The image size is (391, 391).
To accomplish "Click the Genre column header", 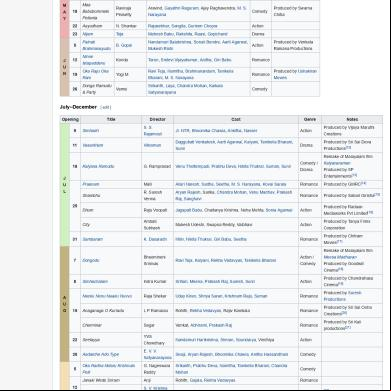I will 310,119.
